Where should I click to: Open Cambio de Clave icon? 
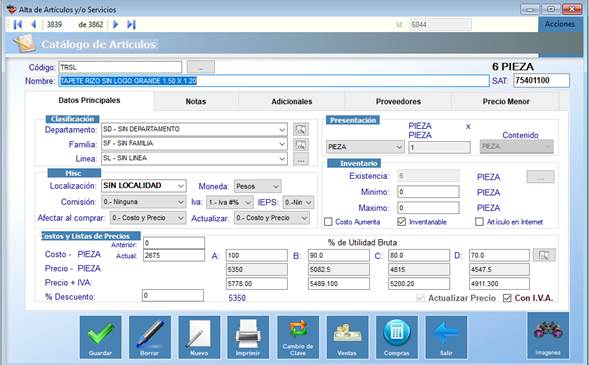(298, 337)
